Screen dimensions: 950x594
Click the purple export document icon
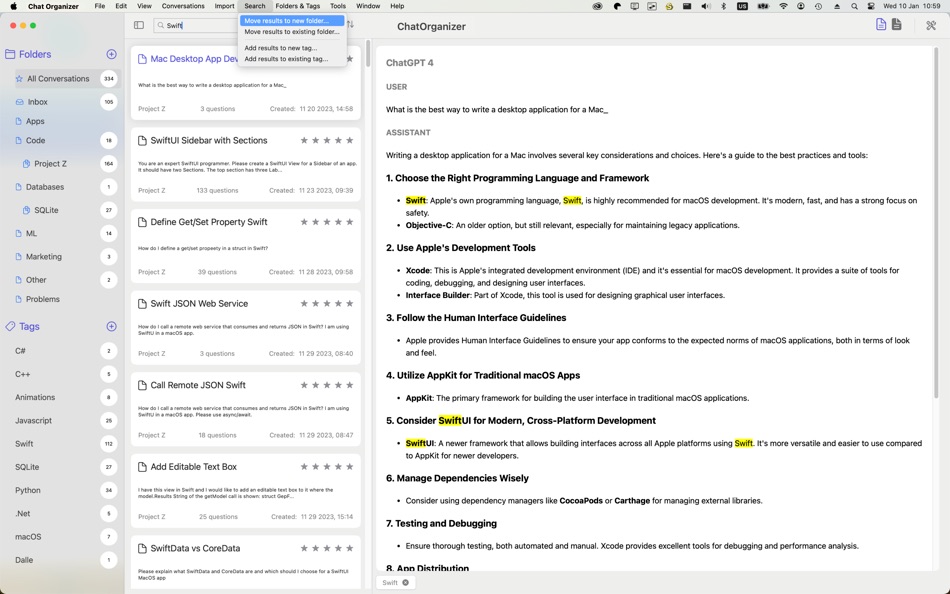(881, 25)
